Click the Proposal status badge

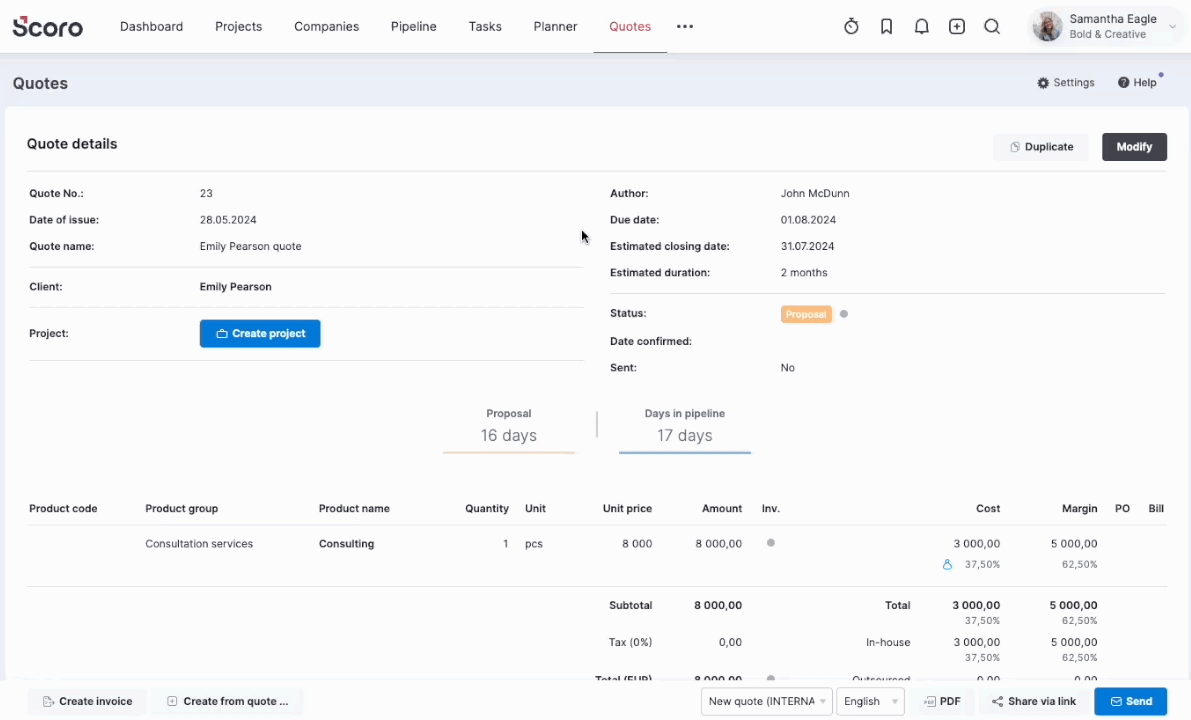(x=806, y=314)
